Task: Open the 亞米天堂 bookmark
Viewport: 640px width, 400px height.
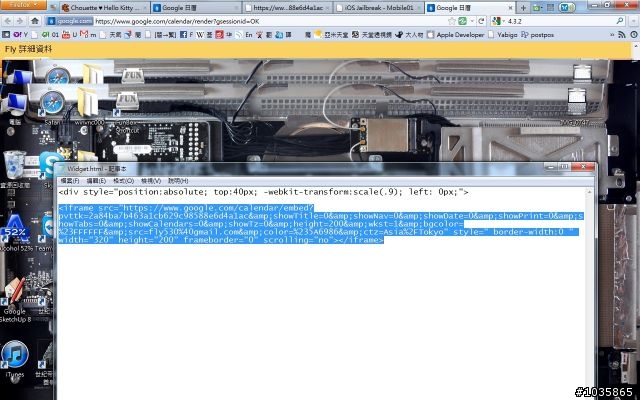Action: 331,35
